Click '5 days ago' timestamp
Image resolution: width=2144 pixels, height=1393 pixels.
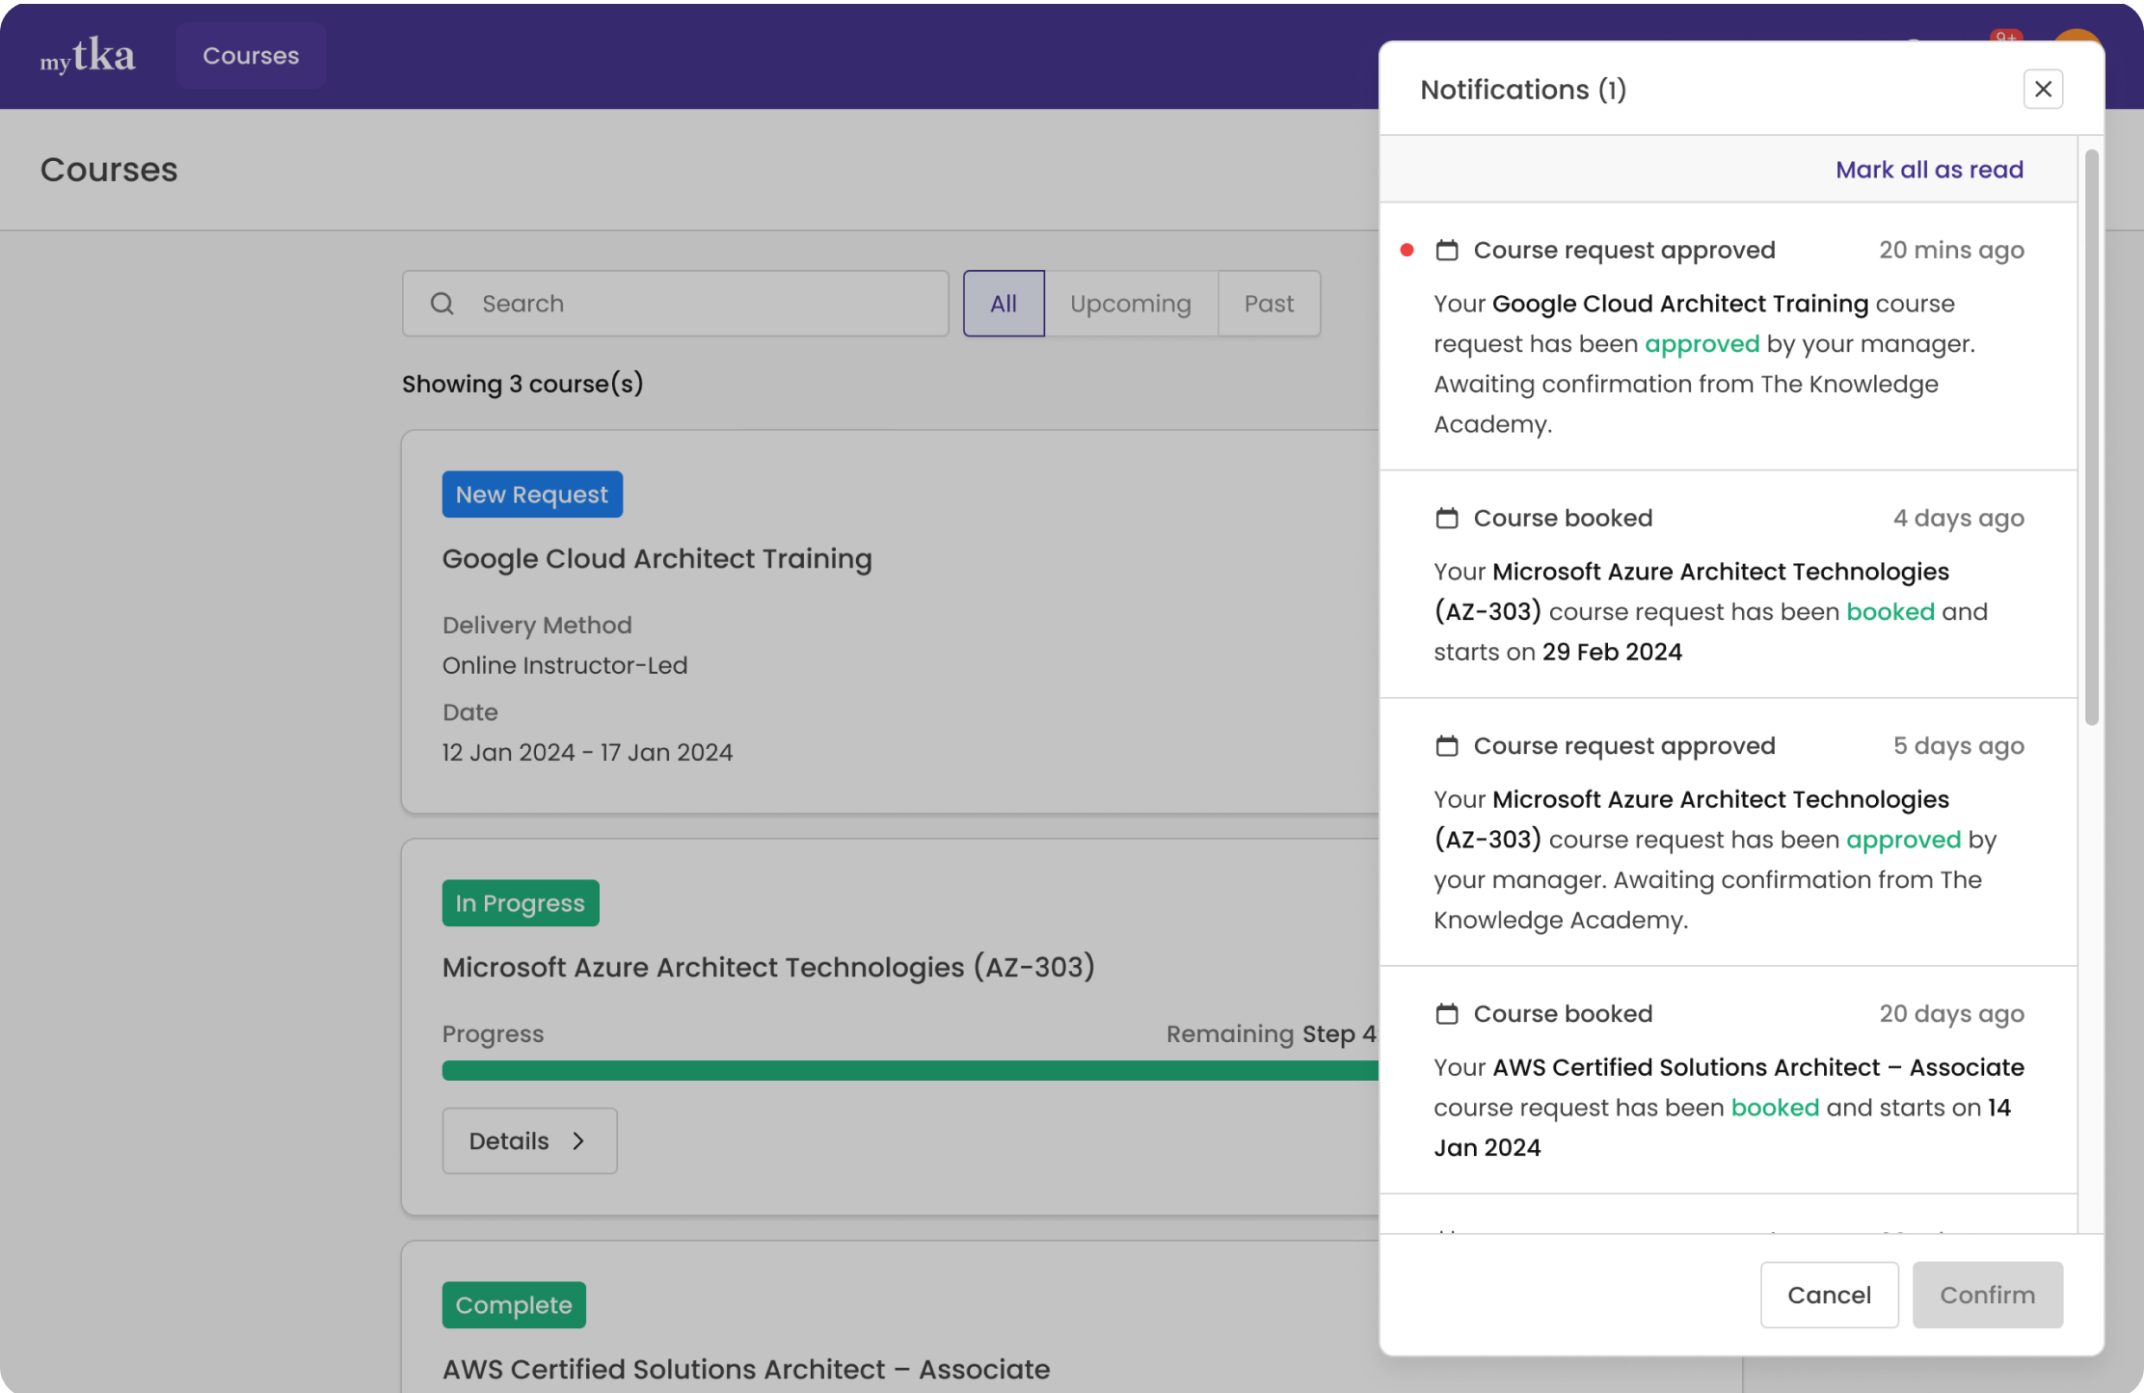pyautogui.click(x=1958, y=746)
